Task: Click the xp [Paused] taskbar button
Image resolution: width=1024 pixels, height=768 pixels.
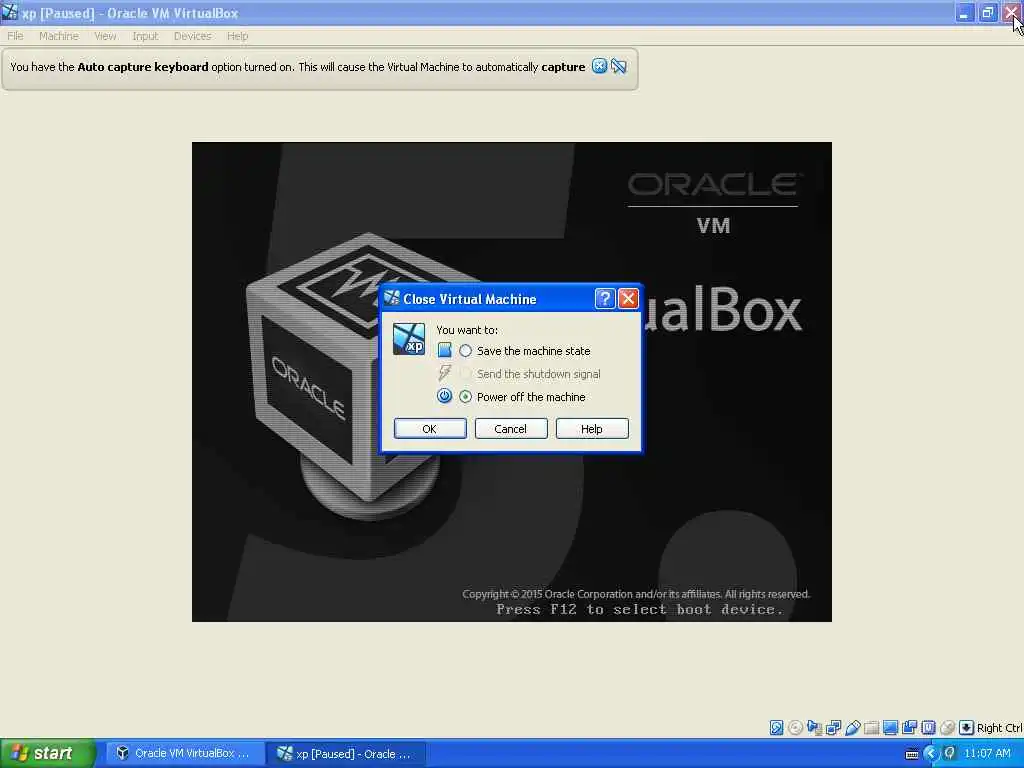Action: (346, 753)
